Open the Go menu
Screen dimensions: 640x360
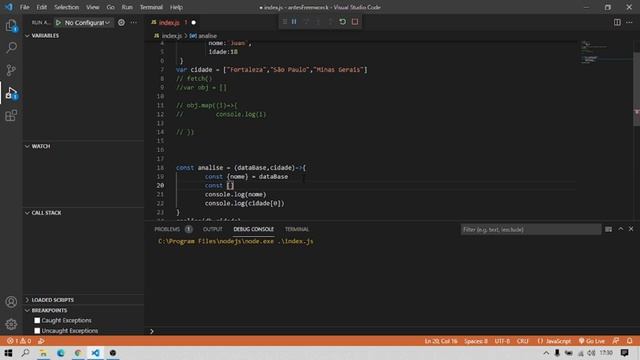coord(110,7)
